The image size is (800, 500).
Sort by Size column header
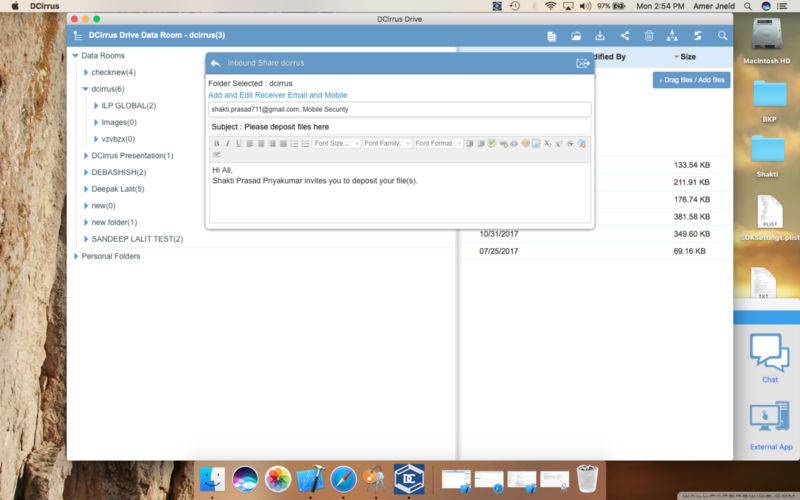click(687, 57)
